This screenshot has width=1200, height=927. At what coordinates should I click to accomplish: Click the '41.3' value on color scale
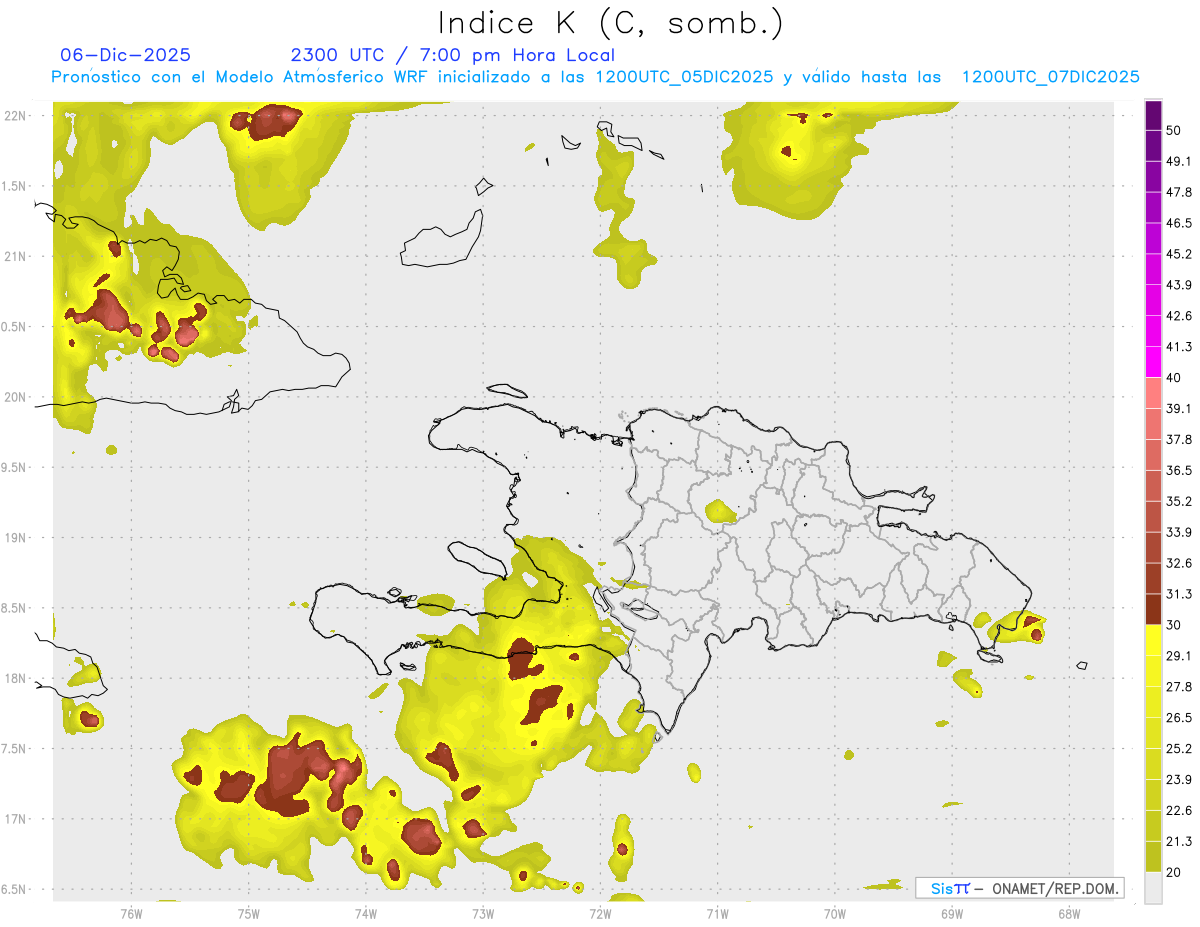pyautogui.click(x=1179, y=347)
